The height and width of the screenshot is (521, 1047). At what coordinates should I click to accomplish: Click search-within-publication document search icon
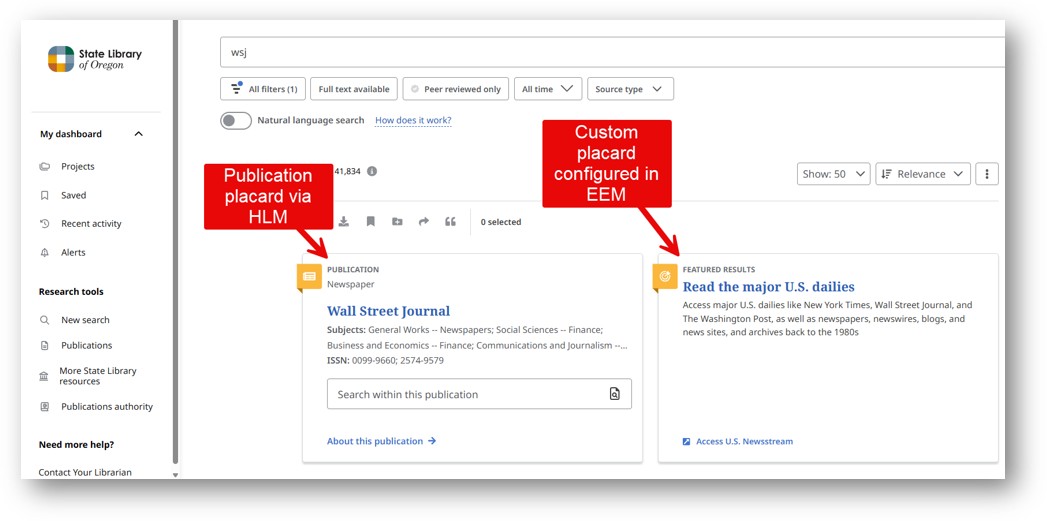coord(614,394)
